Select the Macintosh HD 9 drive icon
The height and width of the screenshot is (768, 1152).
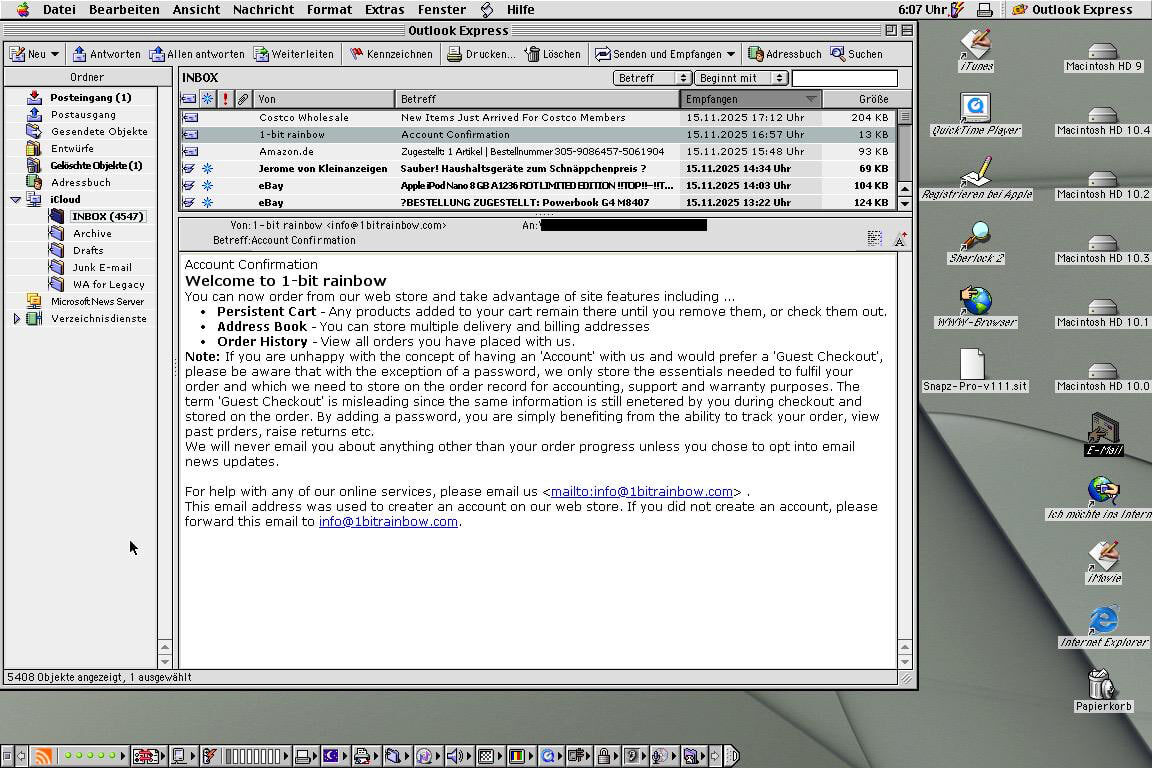click(x=1103, y=57)
